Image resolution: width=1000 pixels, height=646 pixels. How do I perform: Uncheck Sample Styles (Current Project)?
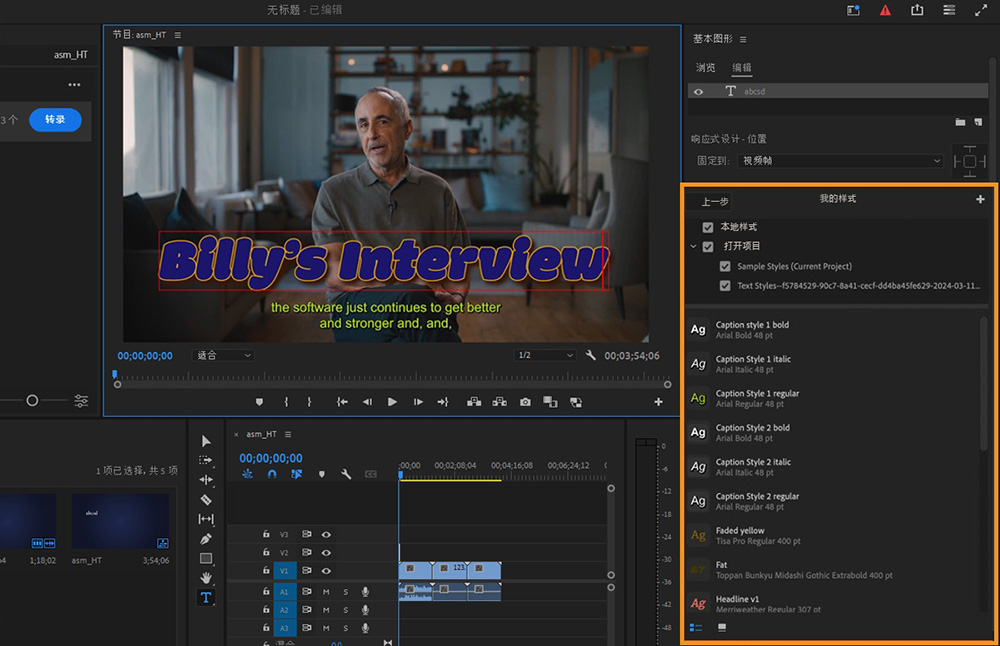725,267
